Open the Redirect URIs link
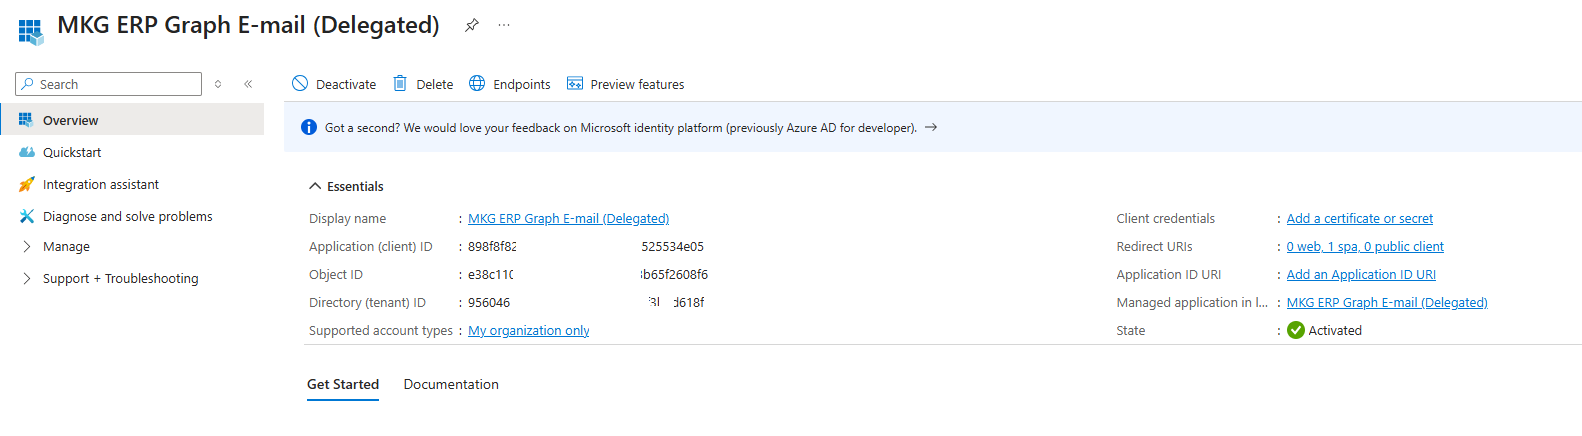Image resolution: width=1582 pixels, height=436 pixels. (1364, 247)
